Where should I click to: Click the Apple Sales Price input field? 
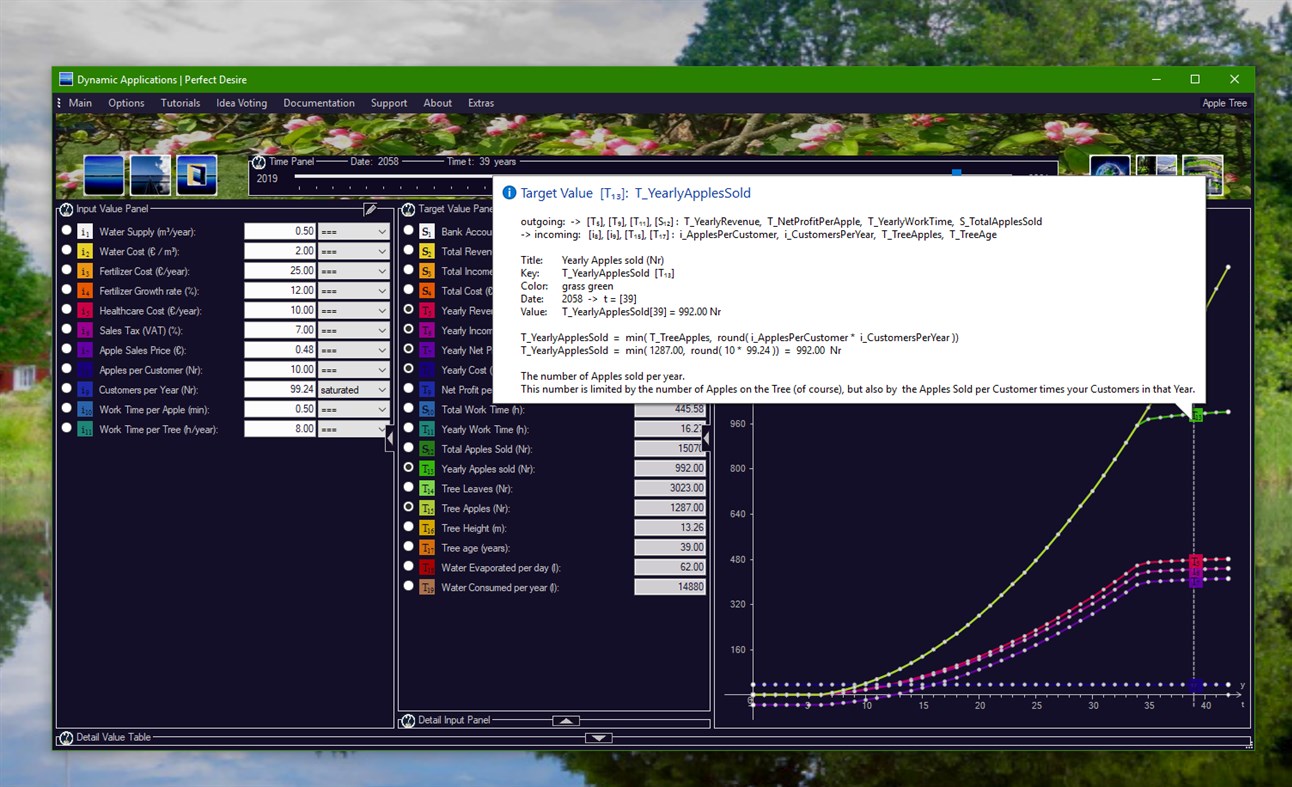(280, 350)
